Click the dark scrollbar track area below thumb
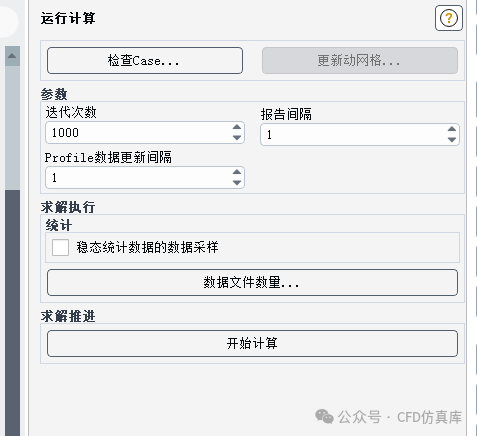 [12, 313]
